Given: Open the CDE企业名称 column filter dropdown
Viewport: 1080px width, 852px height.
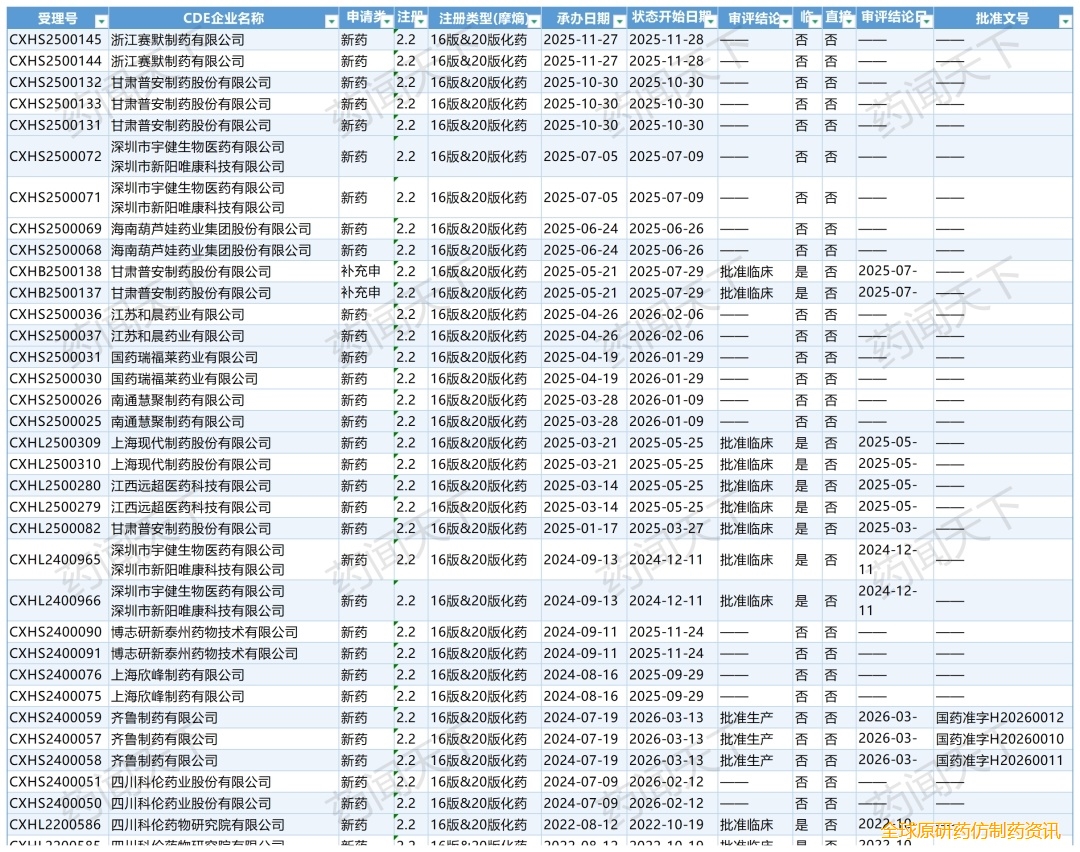Looking at the screenshot, I should click(x=331, y=21).
